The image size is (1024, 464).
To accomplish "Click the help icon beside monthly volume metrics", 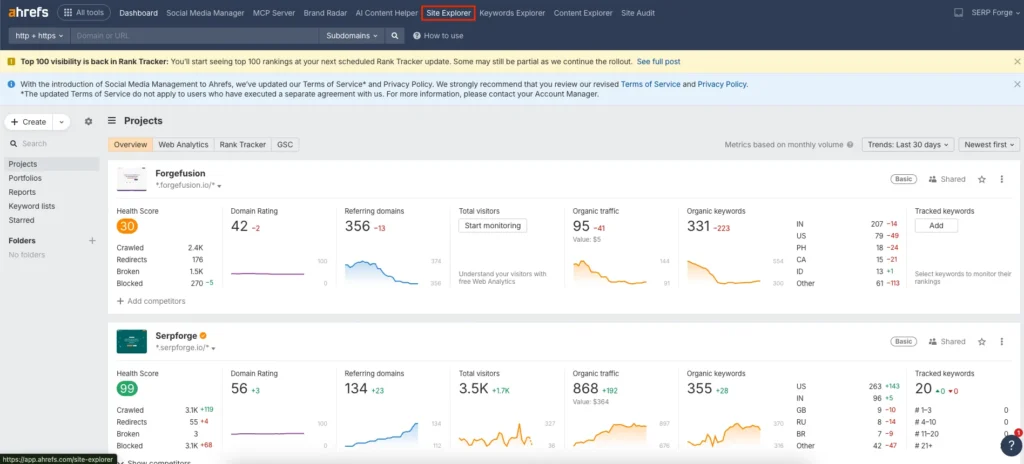I will click(x=850, y=144).
